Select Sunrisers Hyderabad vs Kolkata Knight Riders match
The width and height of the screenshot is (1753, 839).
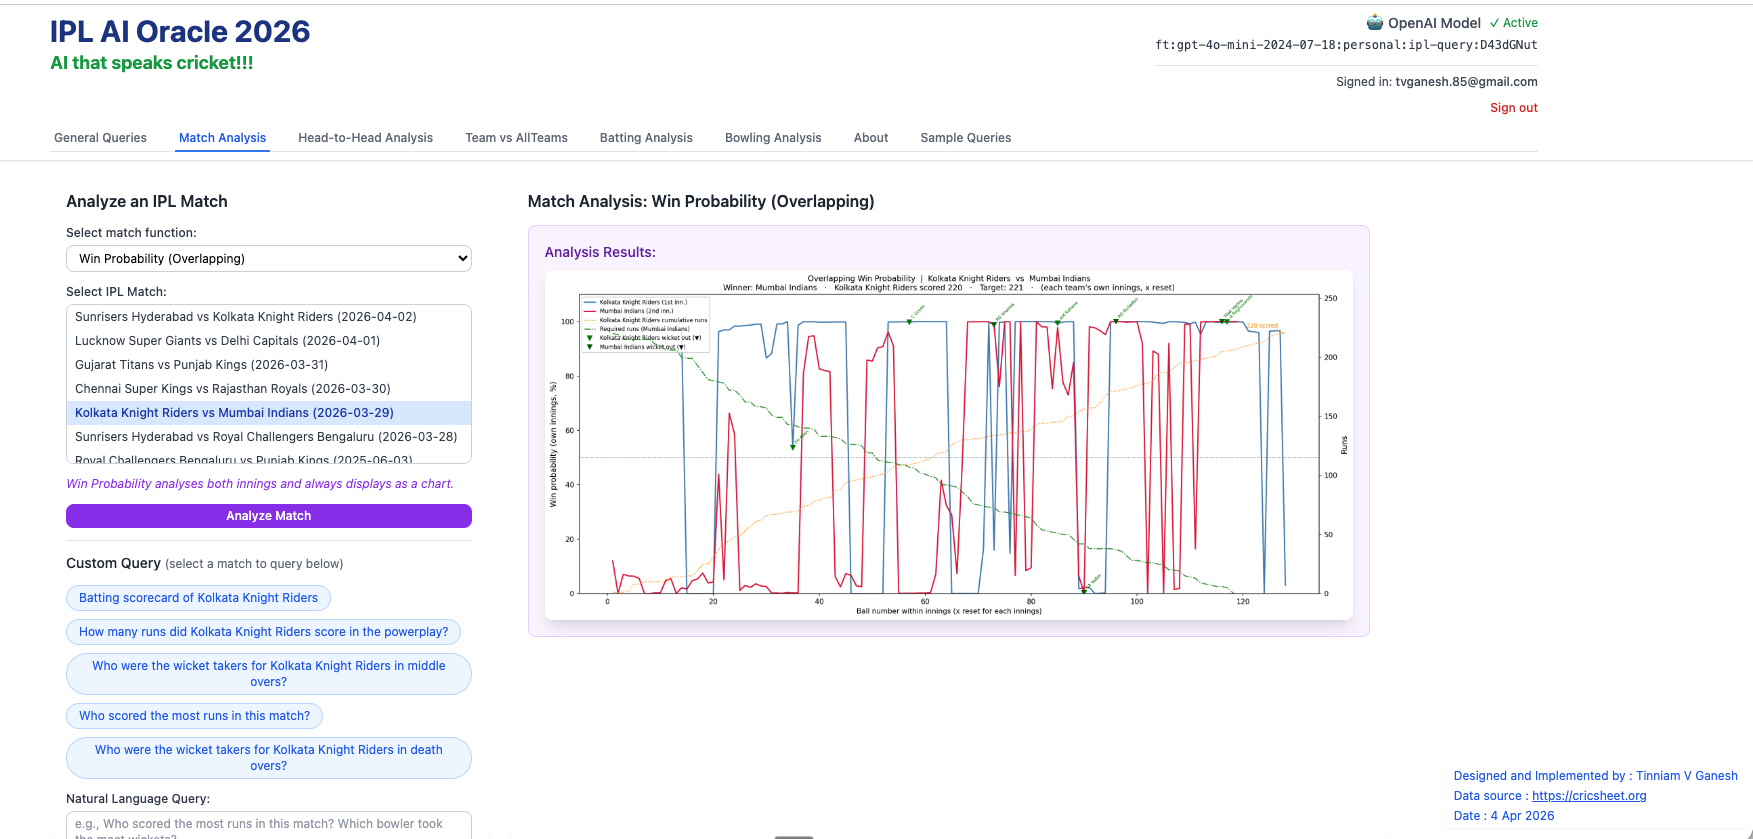pyautogui.click(x=246, y=317)
